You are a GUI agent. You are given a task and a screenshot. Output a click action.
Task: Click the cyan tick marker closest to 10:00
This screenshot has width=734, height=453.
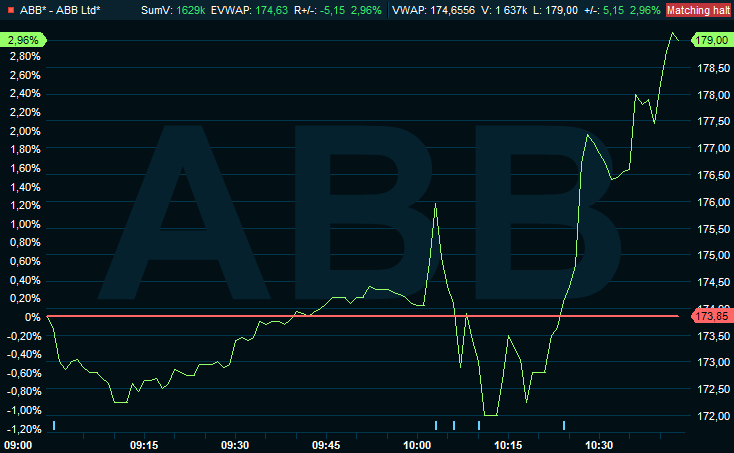[x=436, y=425]
